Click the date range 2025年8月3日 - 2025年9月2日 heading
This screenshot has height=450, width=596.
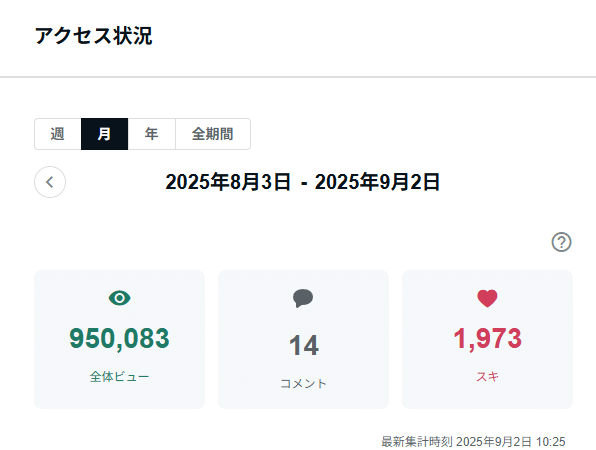pyautogui.click(x=303, y=182)
